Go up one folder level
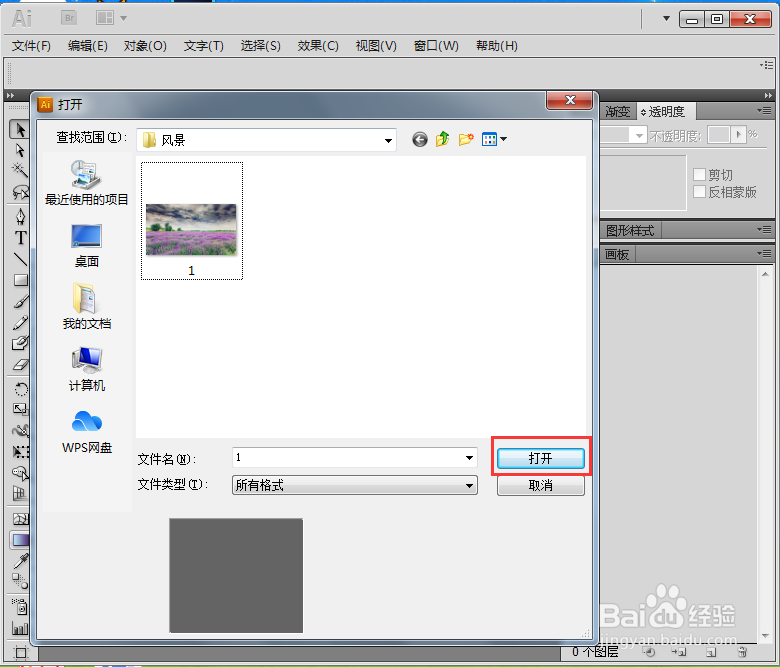 tap(442, 139)
